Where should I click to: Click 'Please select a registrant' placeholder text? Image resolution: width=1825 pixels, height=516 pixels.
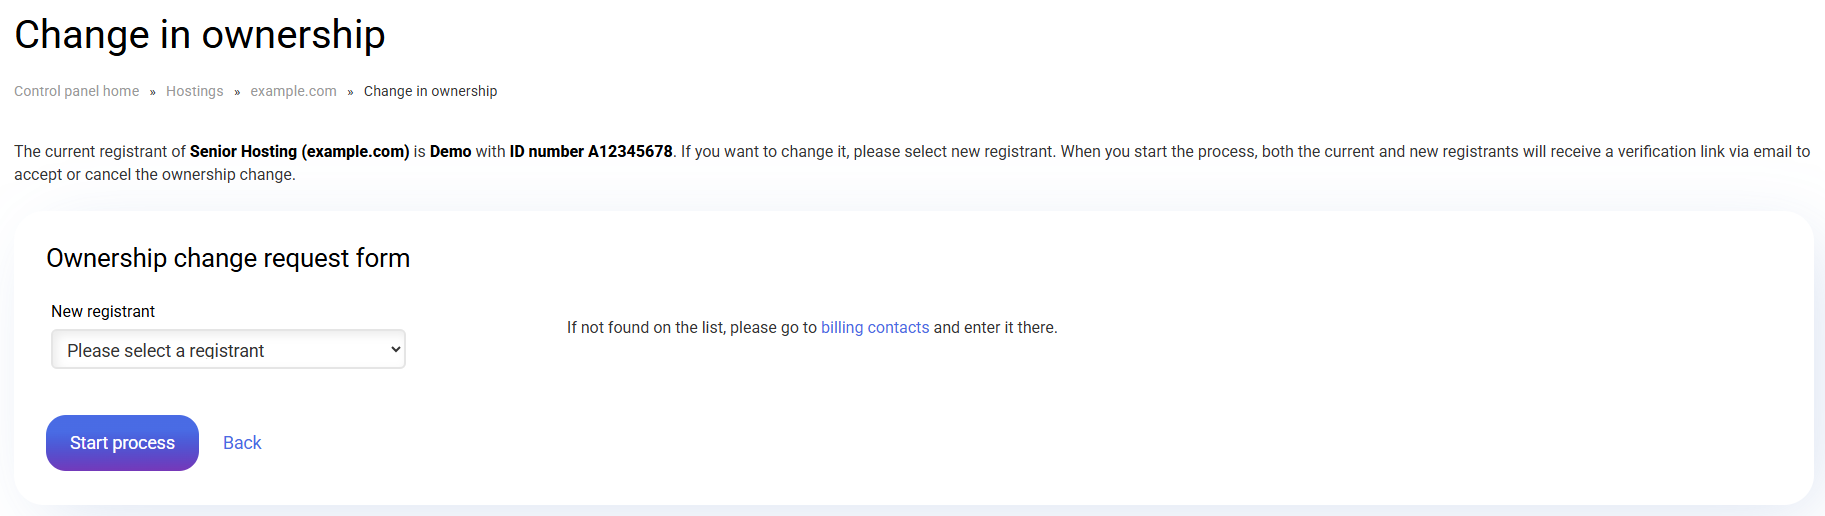click(x=165, y=351)
